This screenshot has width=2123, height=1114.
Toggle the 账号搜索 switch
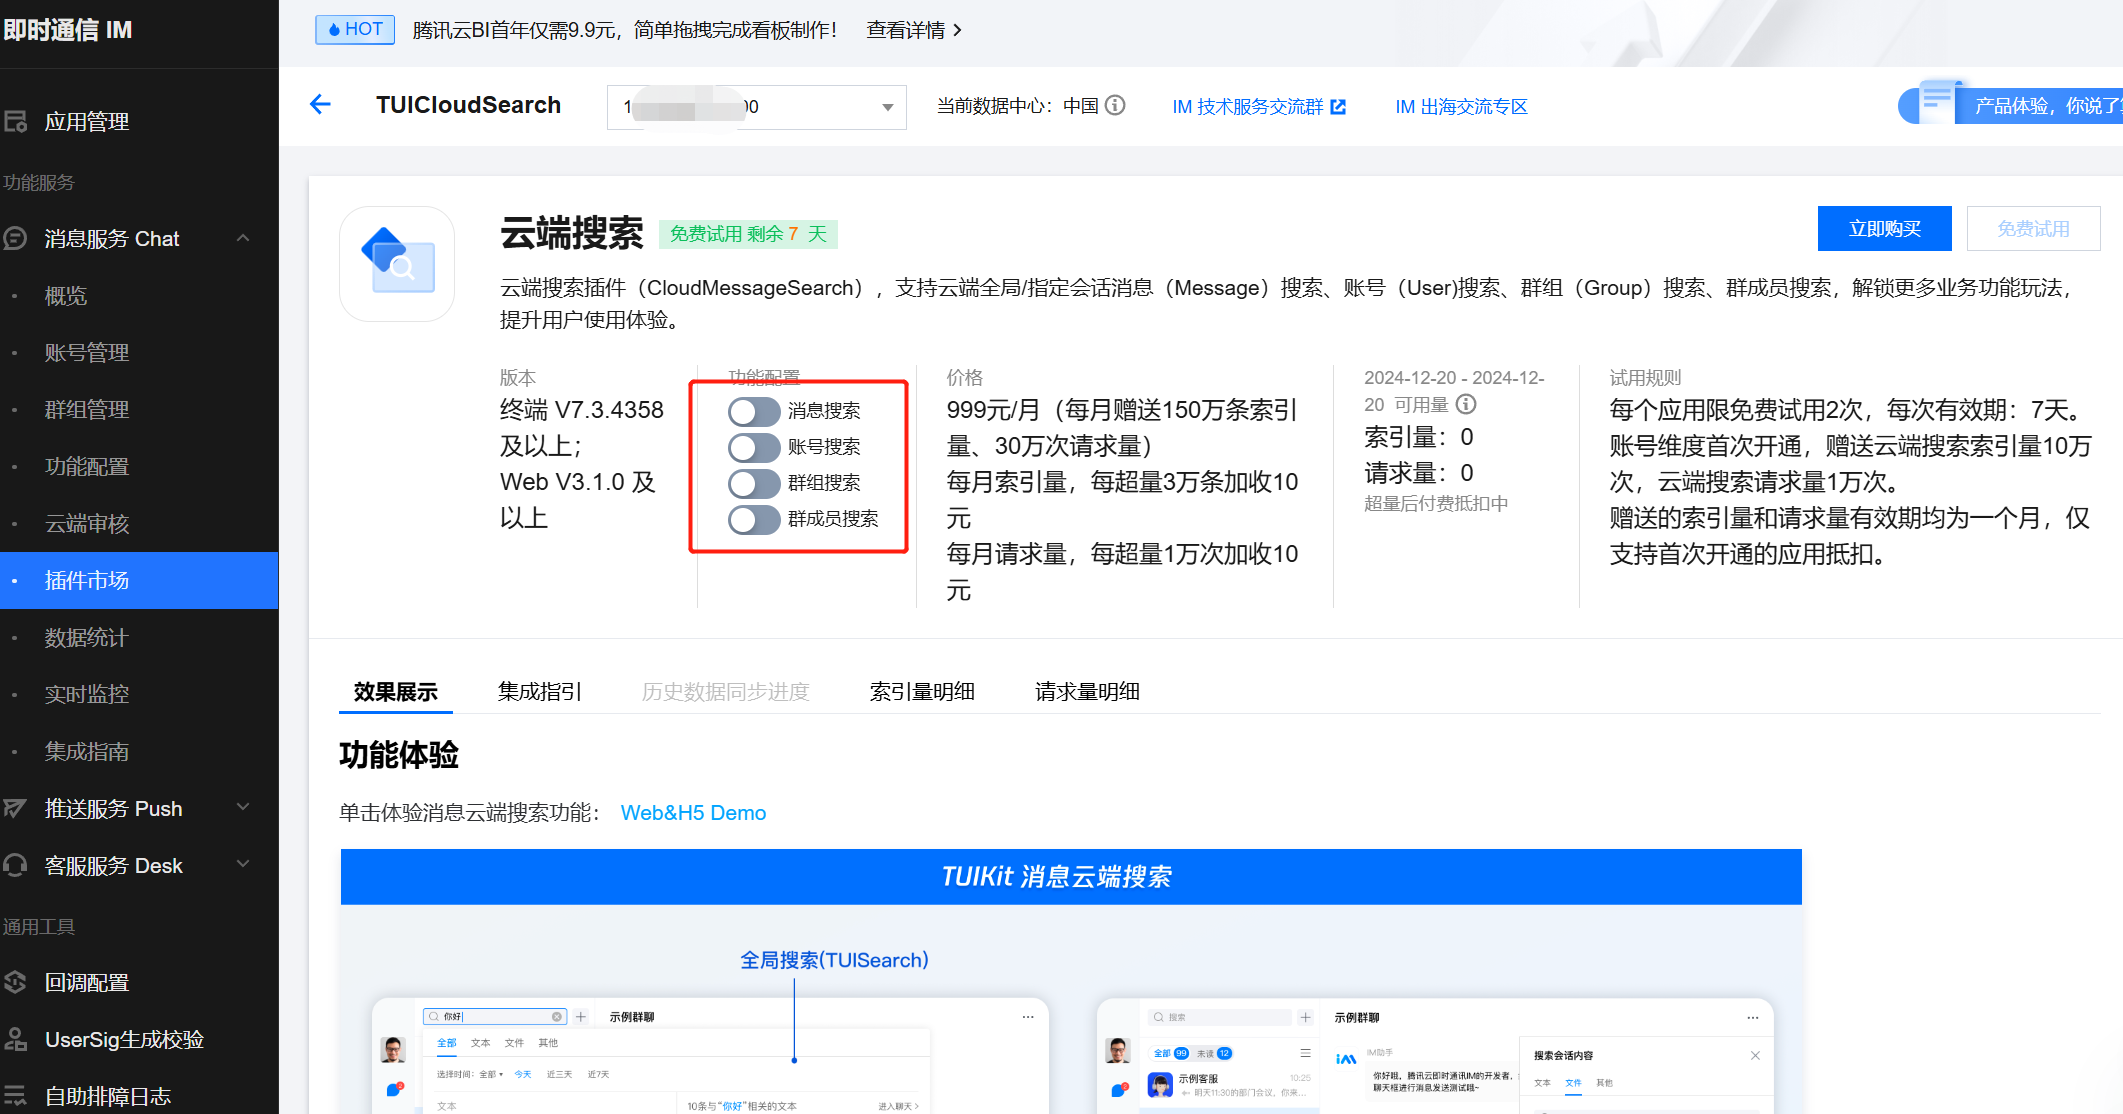[754, 447]
